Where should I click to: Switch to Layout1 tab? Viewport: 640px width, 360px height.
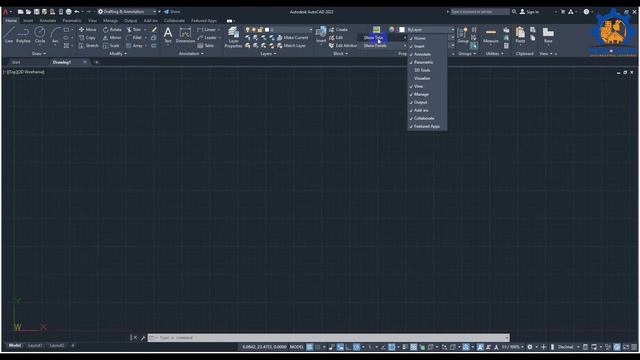35,346
